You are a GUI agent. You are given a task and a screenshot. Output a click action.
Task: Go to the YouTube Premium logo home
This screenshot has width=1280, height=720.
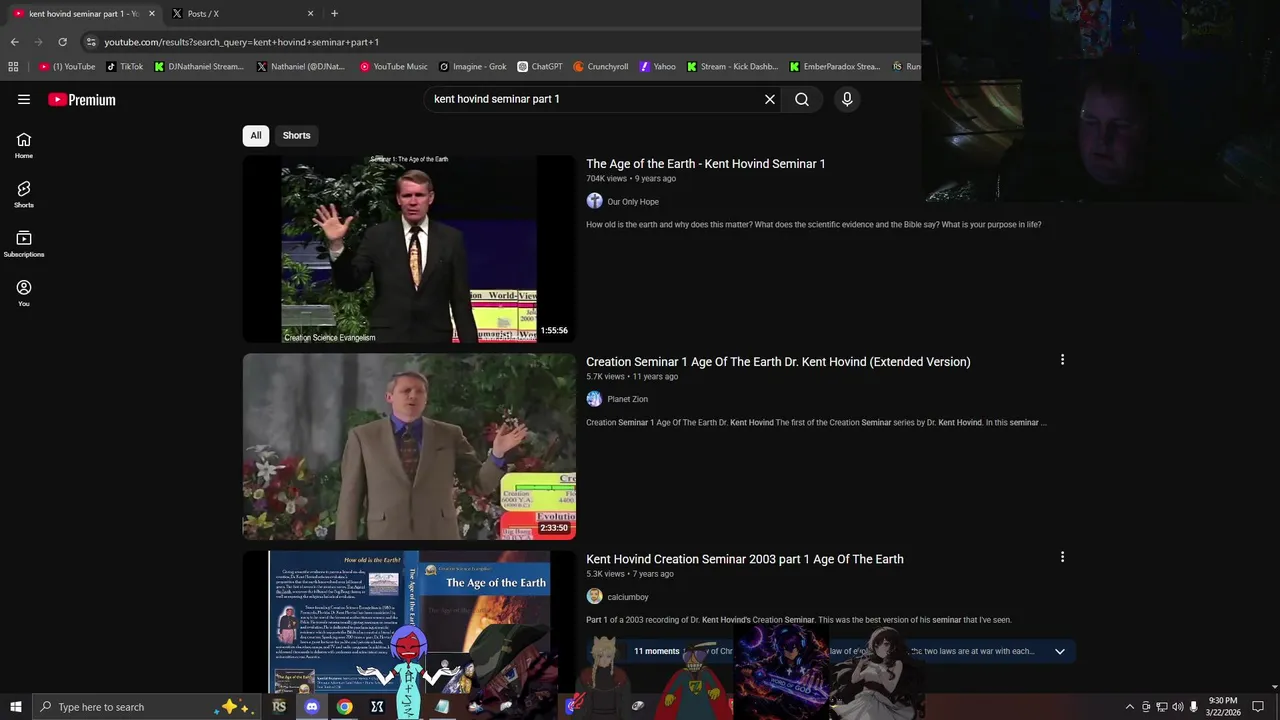click(x=82, y=99)
